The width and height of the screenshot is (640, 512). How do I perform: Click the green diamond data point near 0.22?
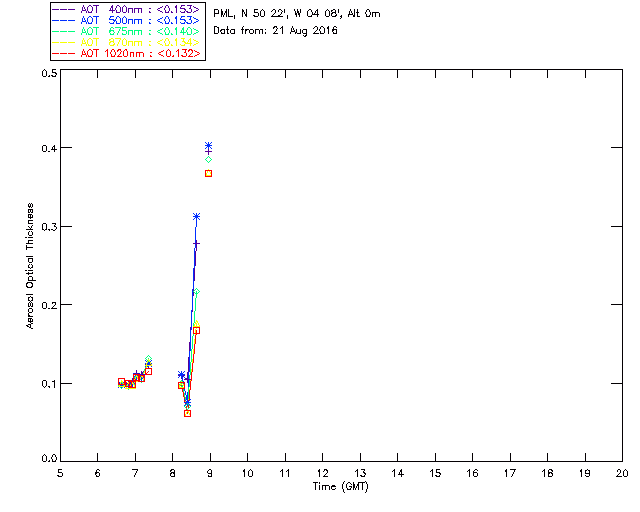(196, 292)
